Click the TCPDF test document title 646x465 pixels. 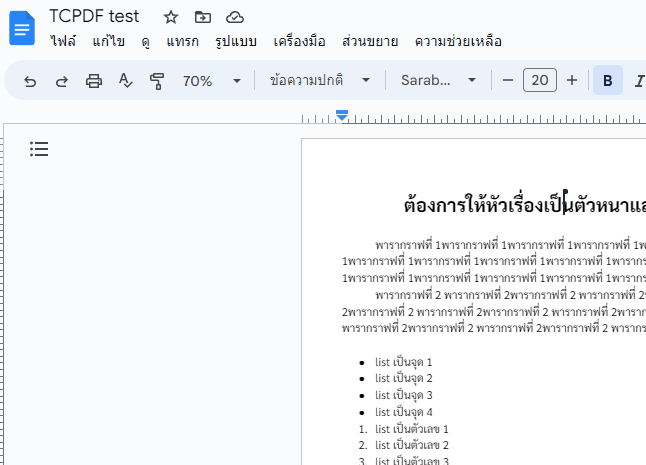point(94,16)
